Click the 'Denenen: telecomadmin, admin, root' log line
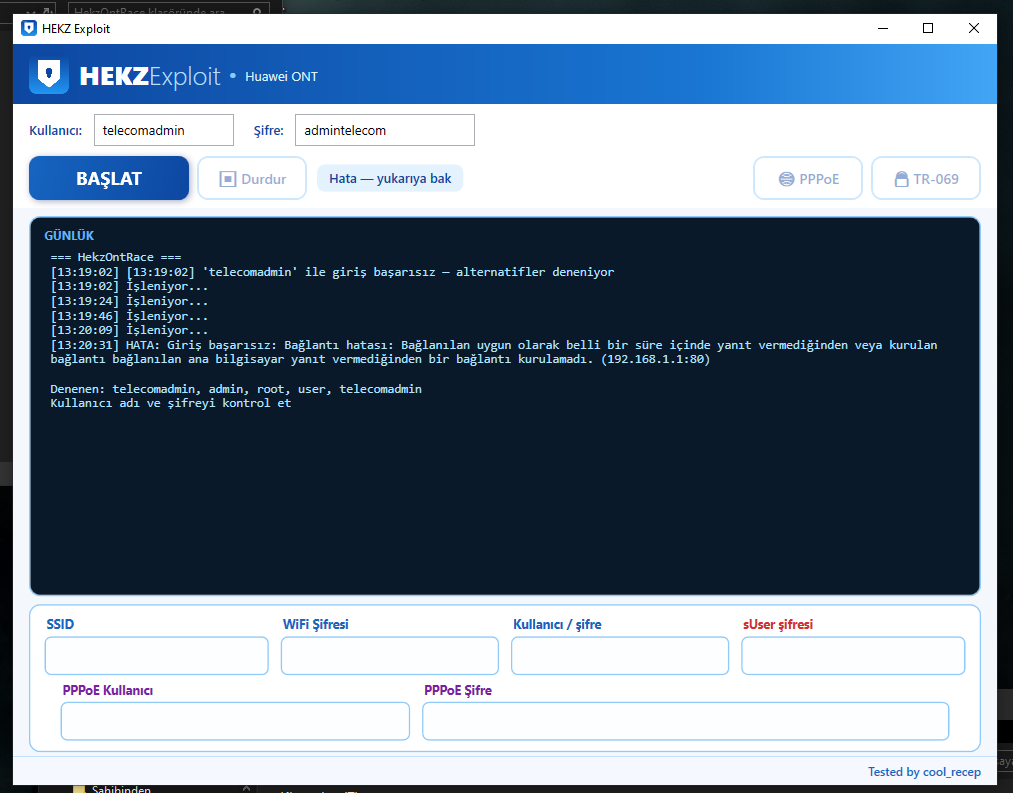Viewport: 1013px width, 793px height. point(236,389)
